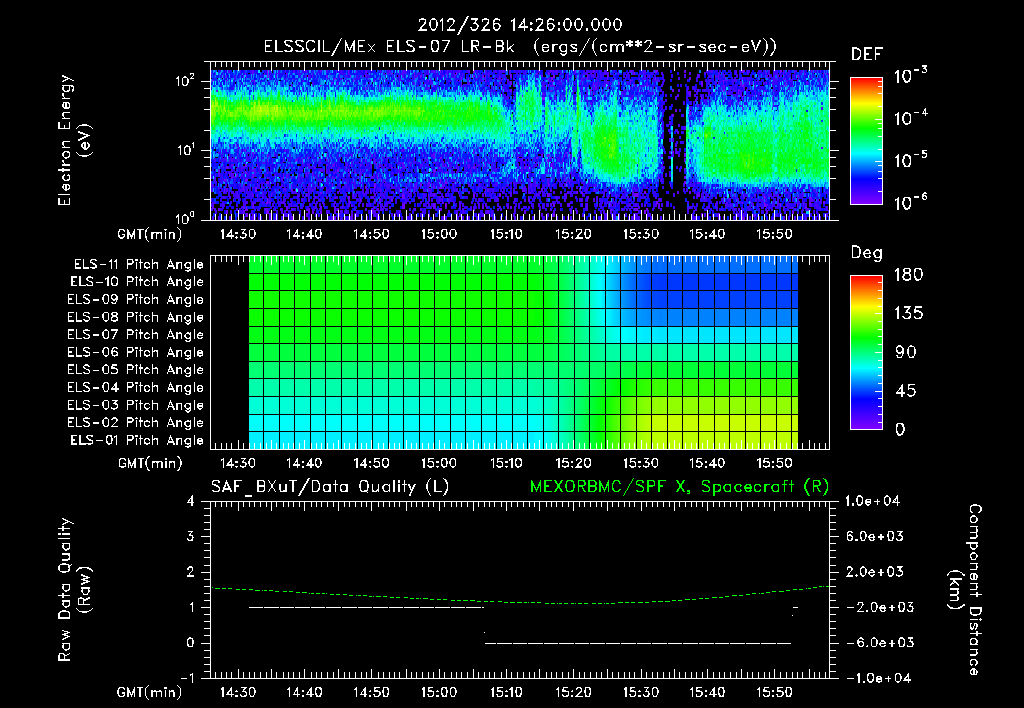Click the ELS-05 Pitch Angle row label

pos(136,370)
